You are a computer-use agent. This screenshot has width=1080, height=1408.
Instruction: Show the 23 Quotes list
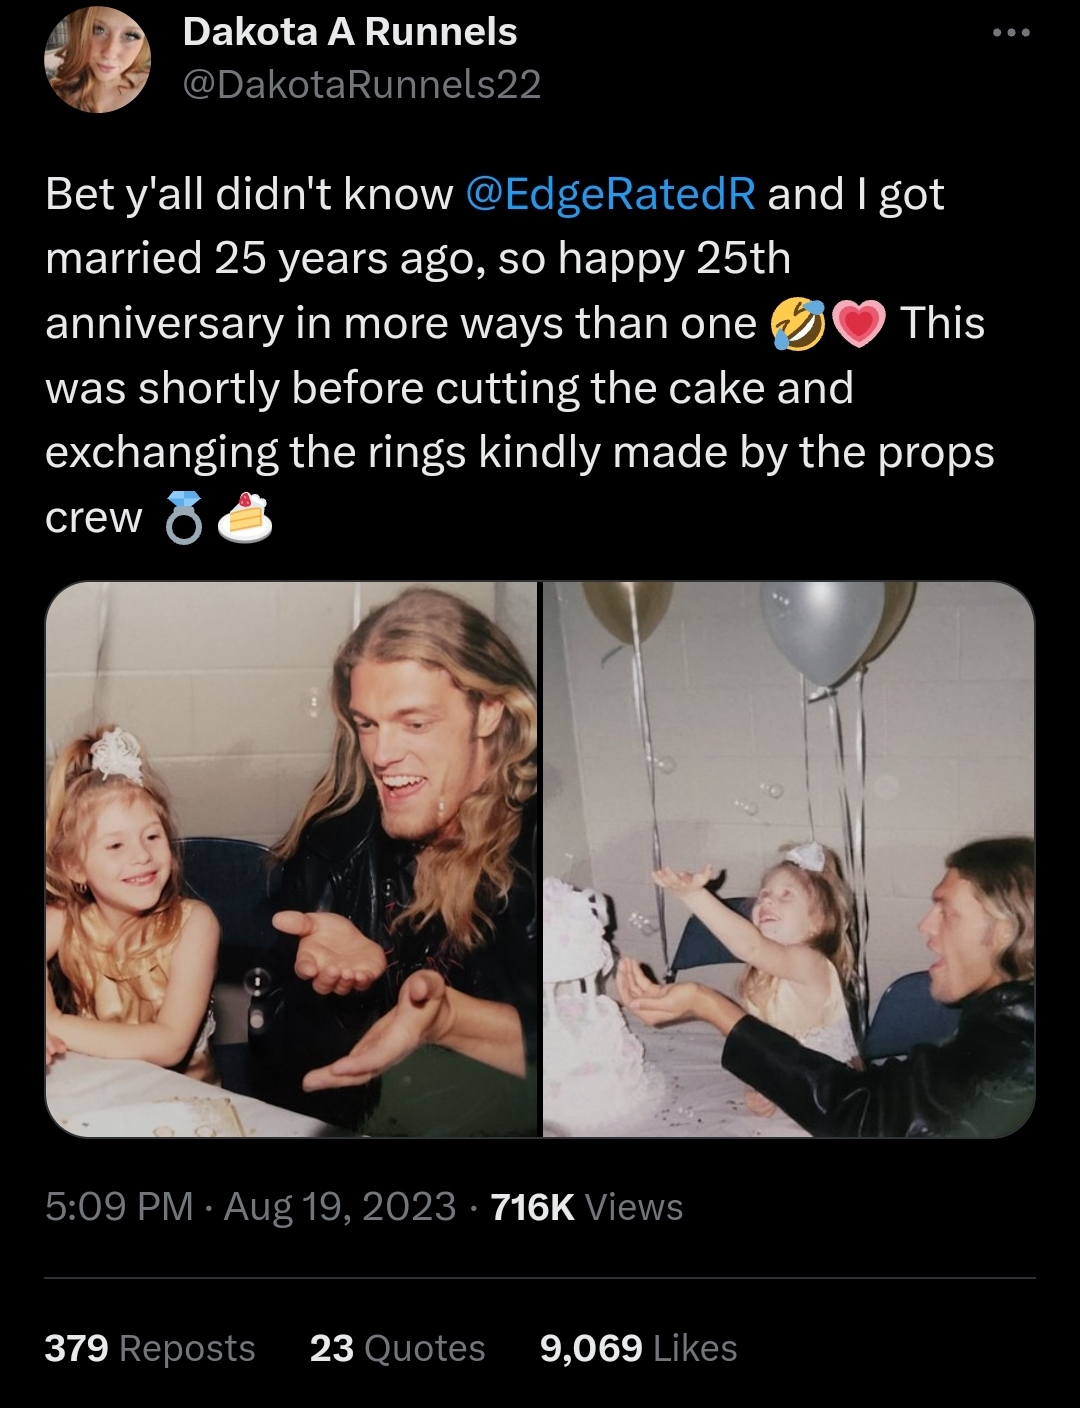coord(397,1348)
